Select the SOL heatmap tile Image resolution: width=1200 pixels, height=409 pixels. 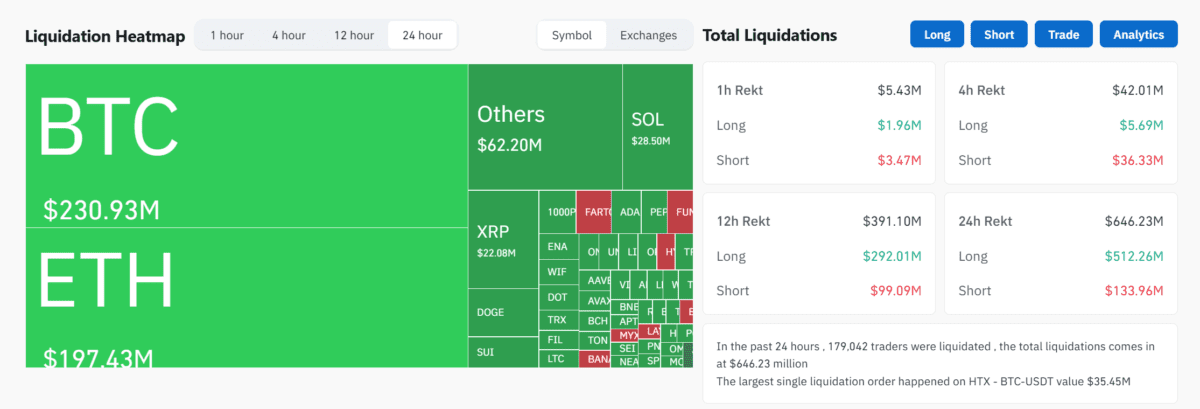(657, 127)
